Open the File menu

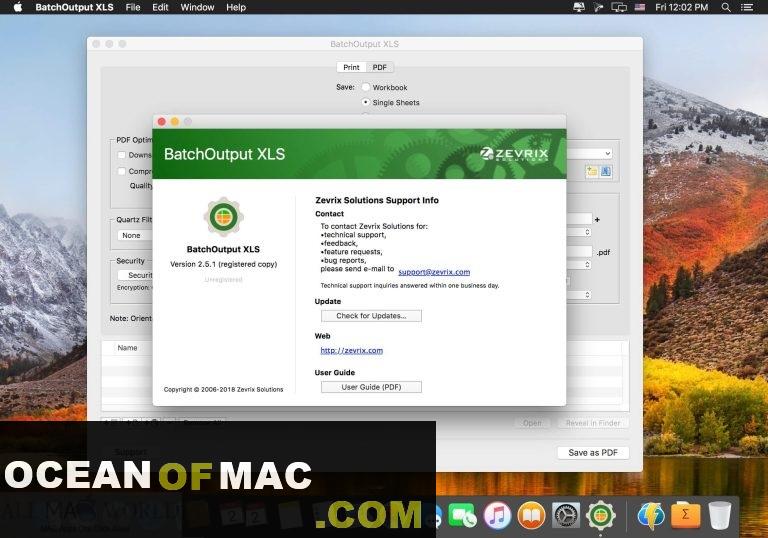click(133, 7)
